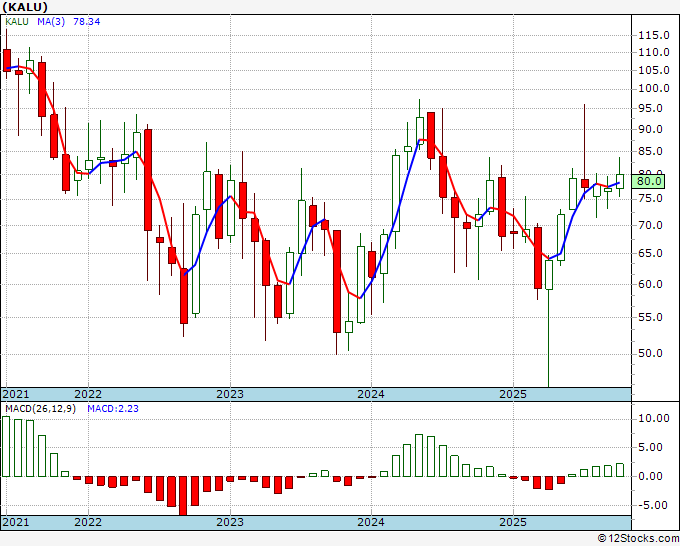Click the 90.0 price axis label
This screenshot has width=680, height=546.
[651, 129]
